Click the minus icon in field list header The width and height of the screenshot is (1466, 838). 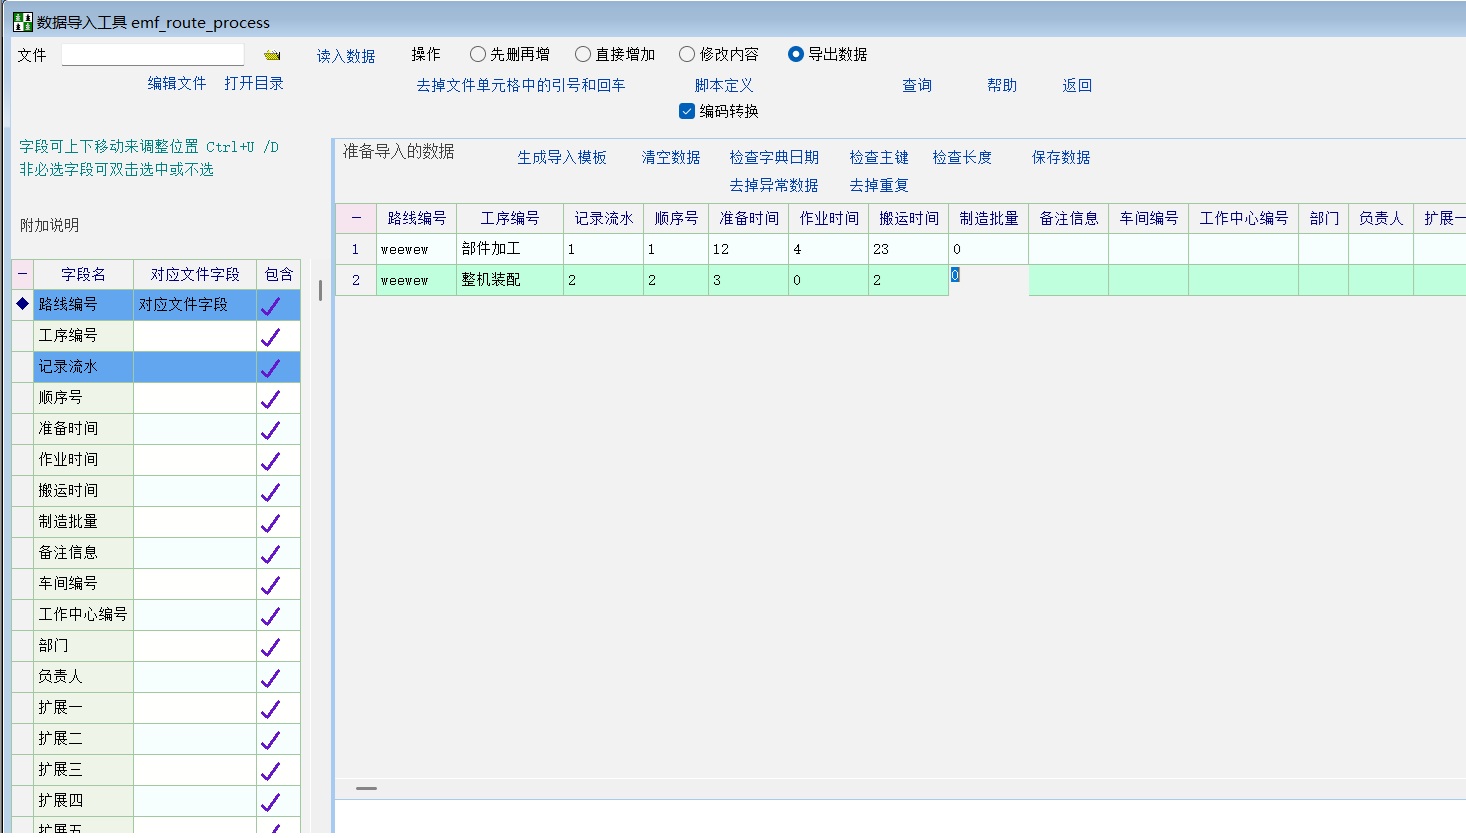click(x=22, y=274)
